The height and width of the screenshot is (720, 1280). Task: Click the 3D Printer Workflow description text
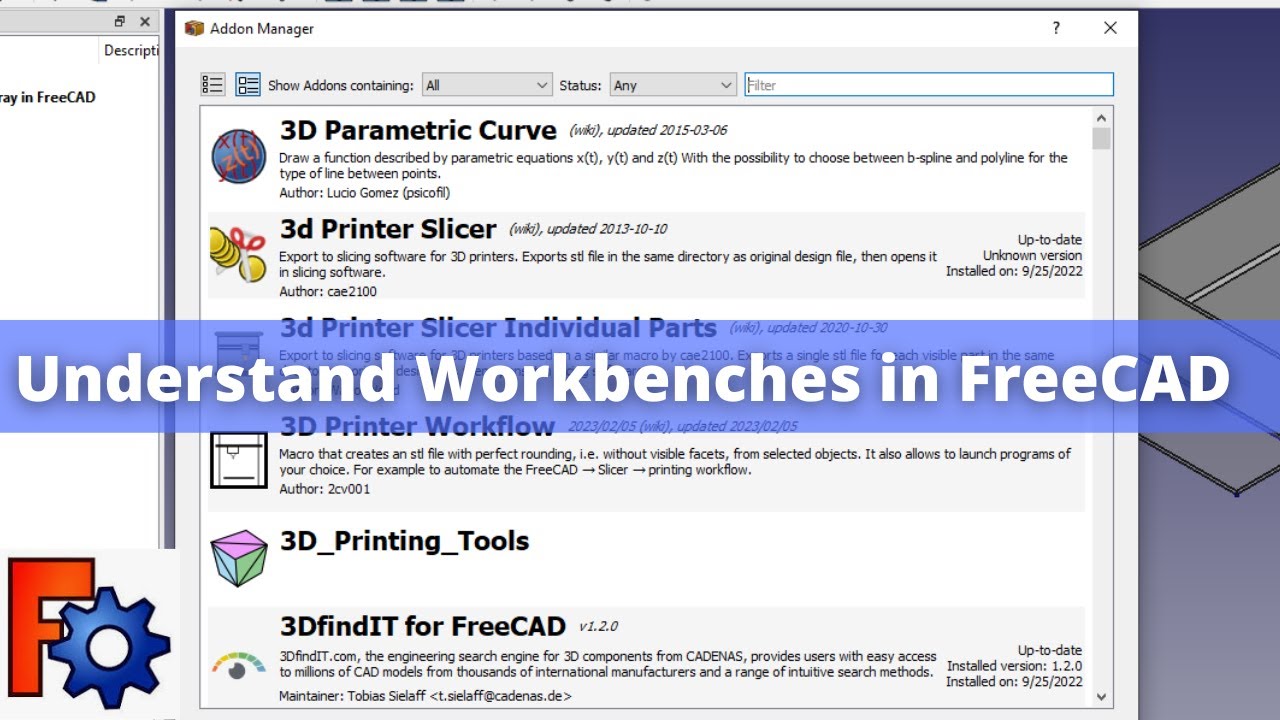675,462
